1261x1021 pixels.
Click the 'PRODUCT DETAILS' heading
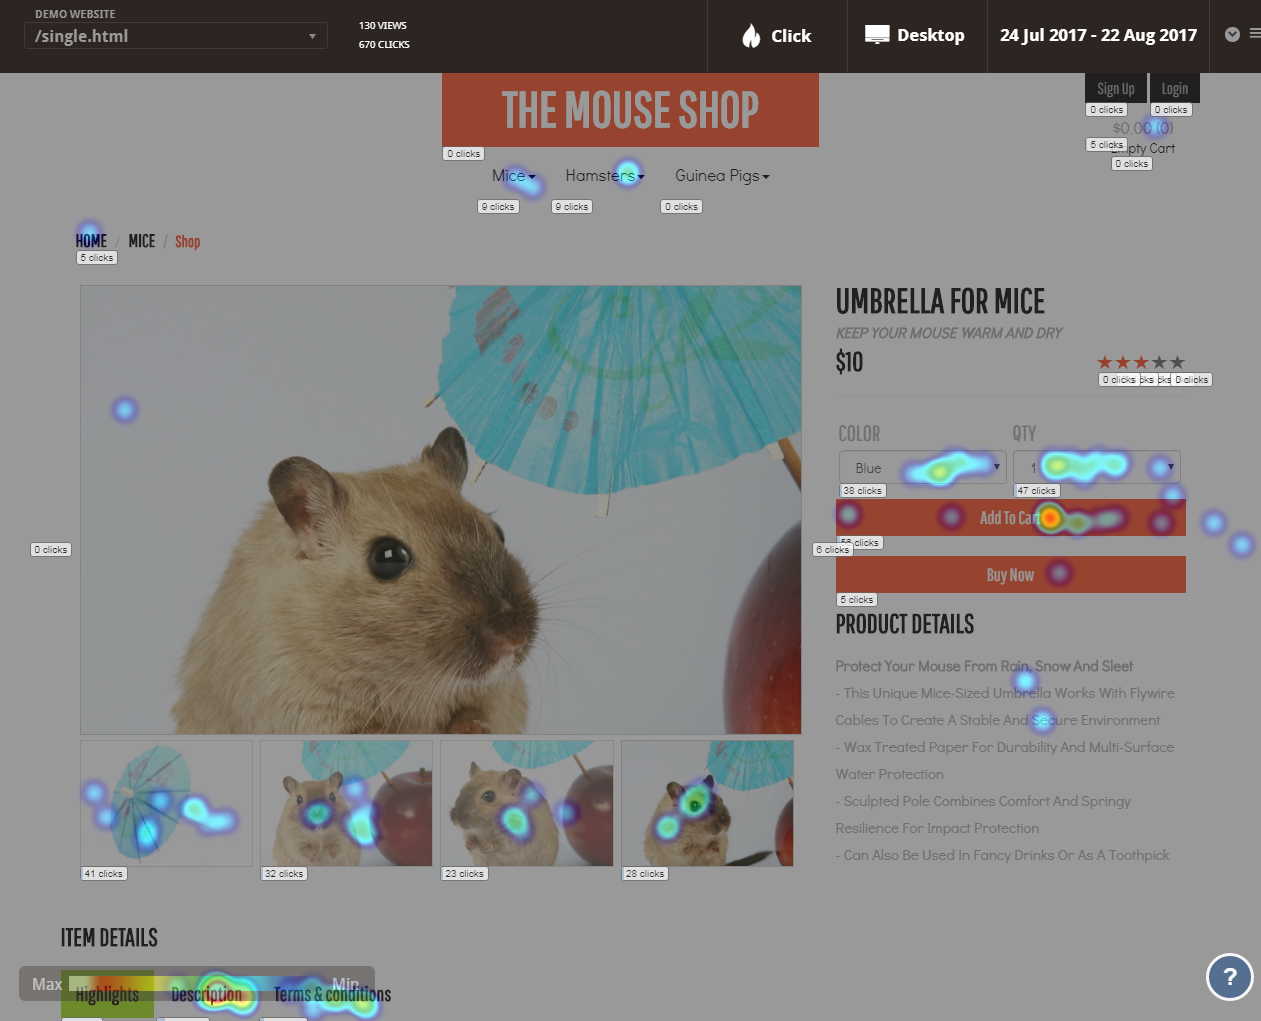click(x=905, y=624)
